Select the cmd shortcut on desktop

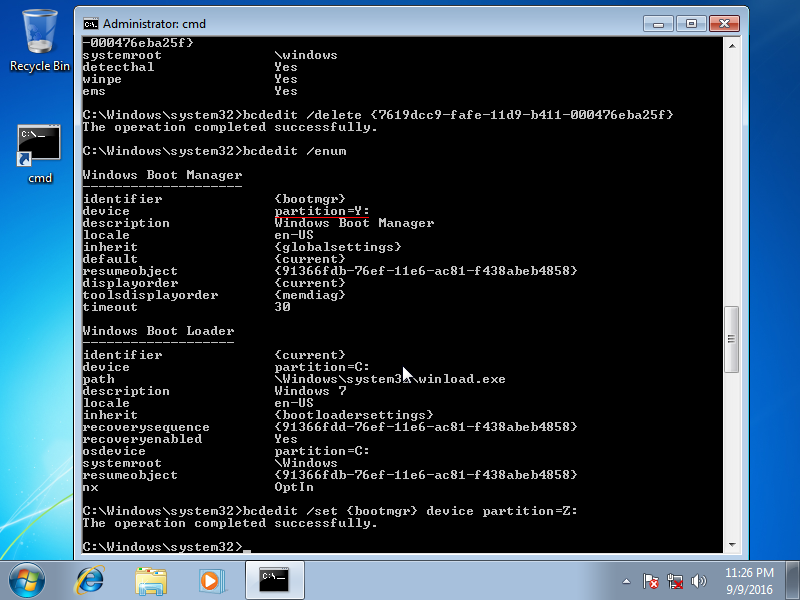pos(39,154)
